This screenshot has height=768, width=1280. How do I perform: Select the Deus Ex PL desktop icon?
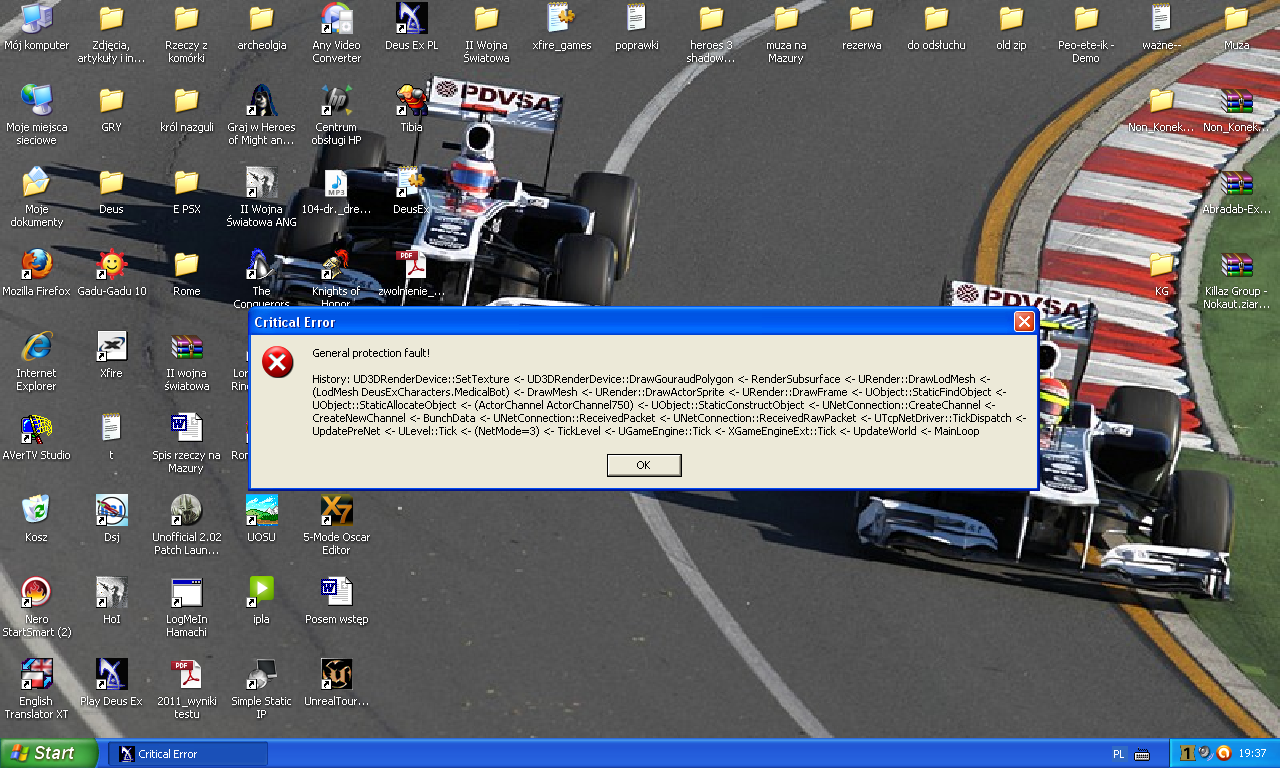pyautogui.click(x=411, y=19)
